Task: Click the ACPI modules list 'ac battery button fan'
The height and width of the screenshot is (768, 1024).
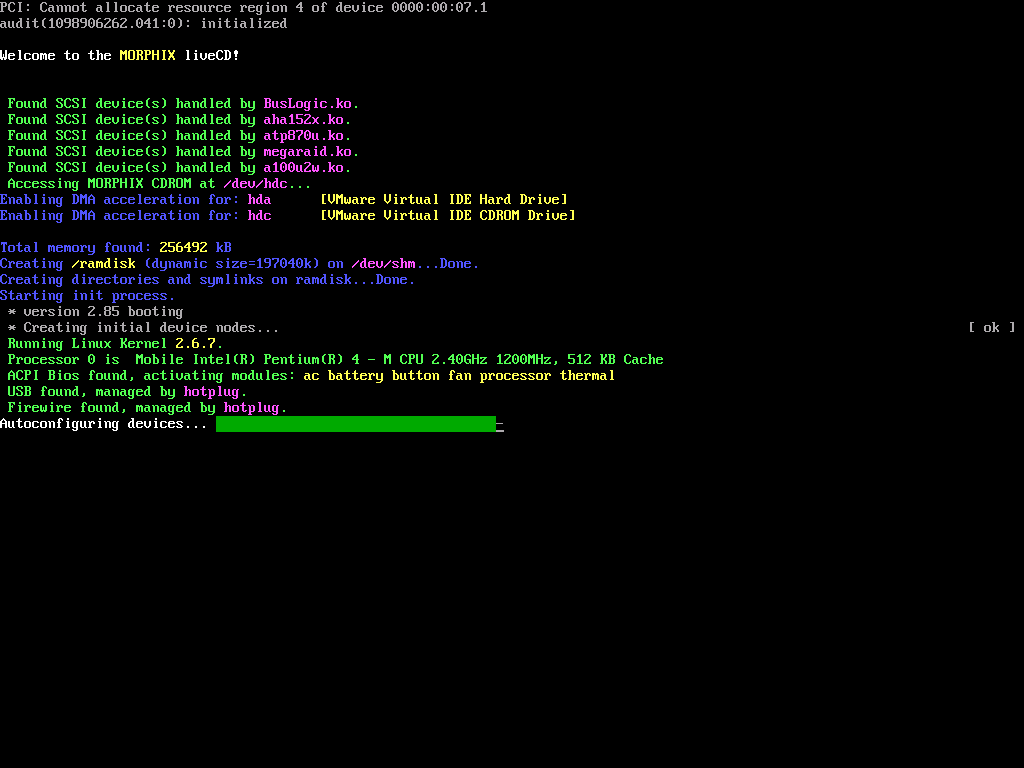Action: click(x=459, y=376)
